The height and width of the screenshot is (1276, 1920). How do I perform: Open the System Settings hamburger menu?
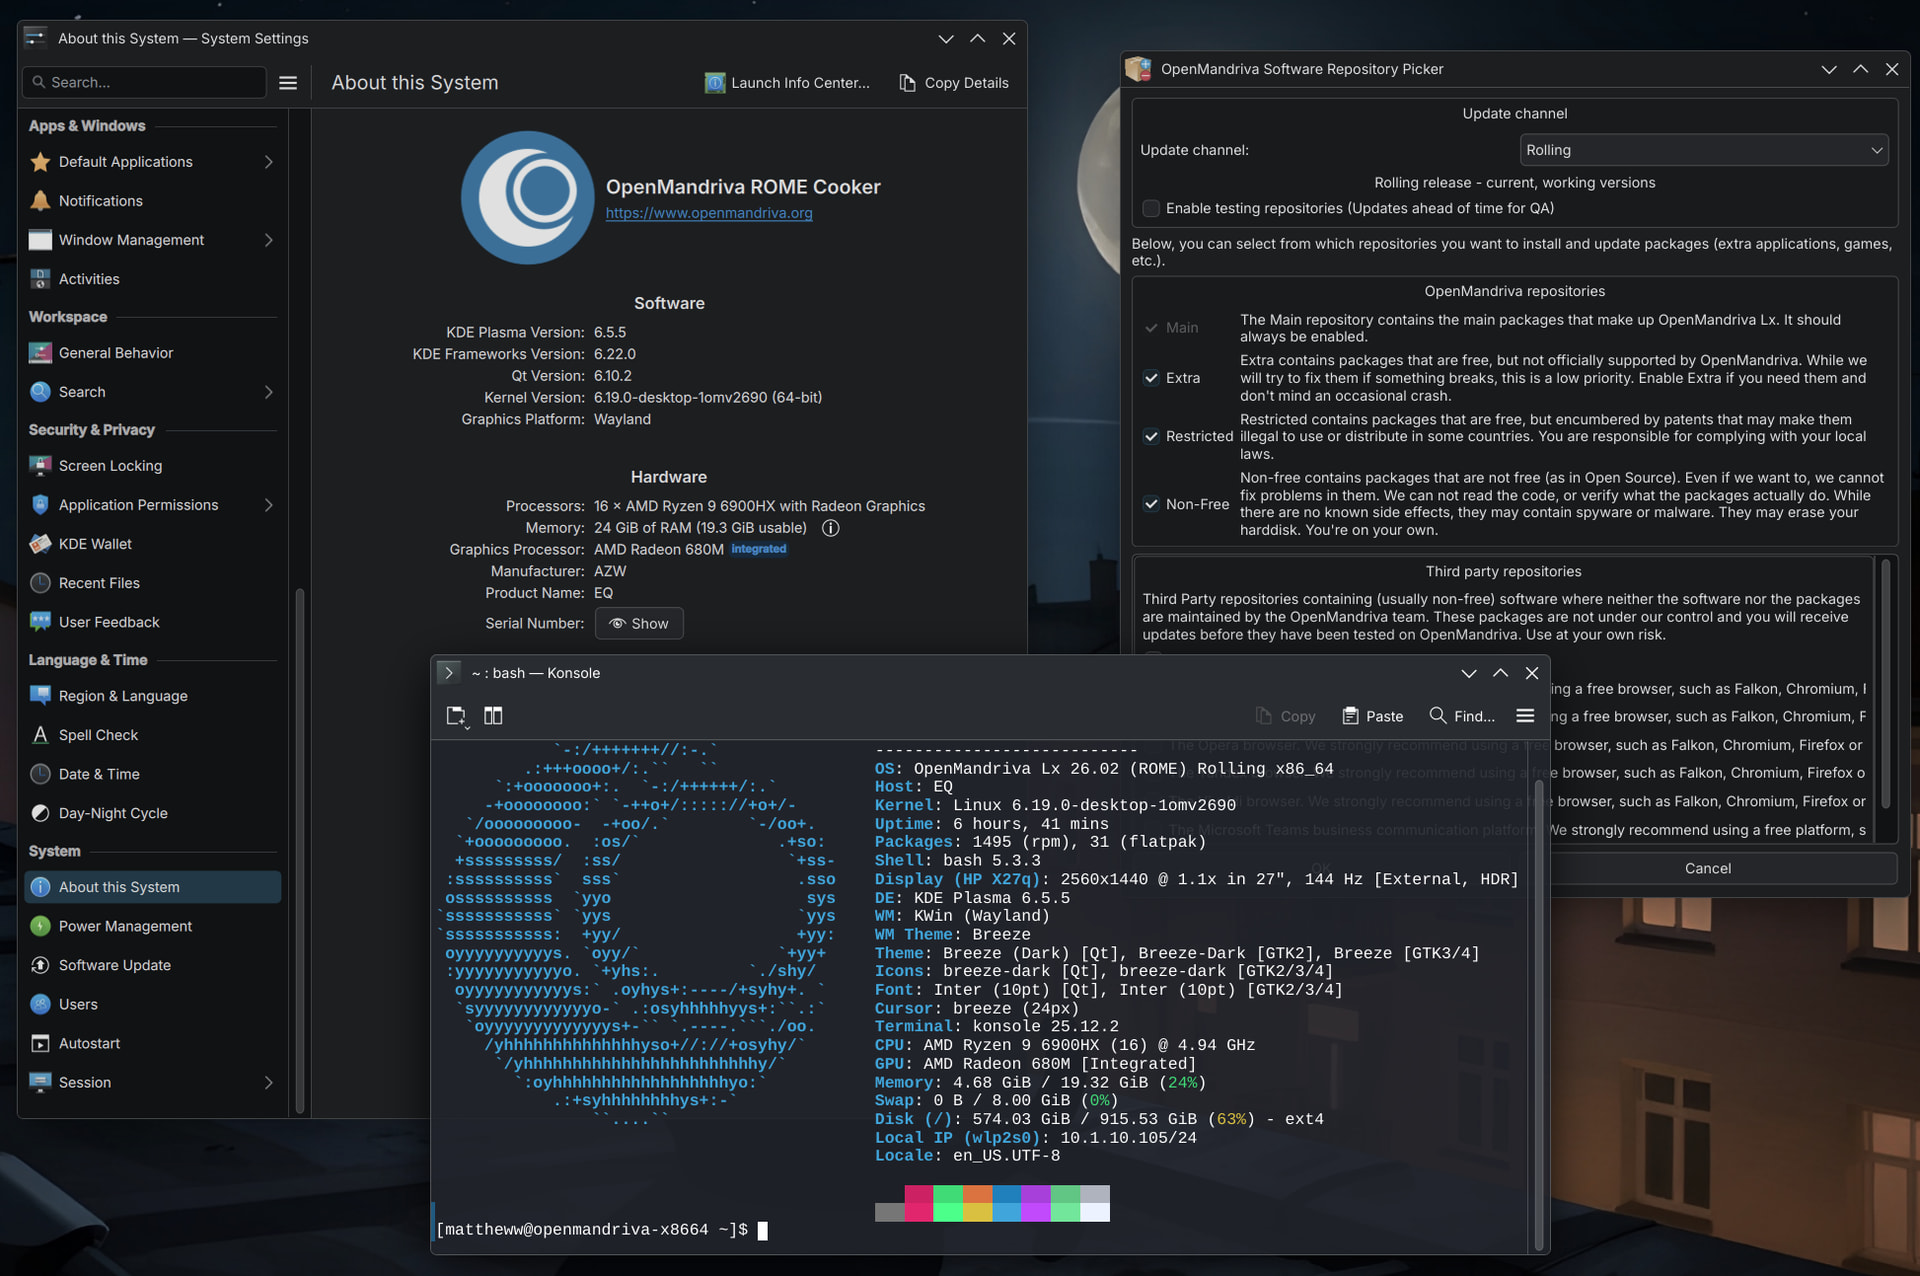pyautogui.click(x=288, y=83)
